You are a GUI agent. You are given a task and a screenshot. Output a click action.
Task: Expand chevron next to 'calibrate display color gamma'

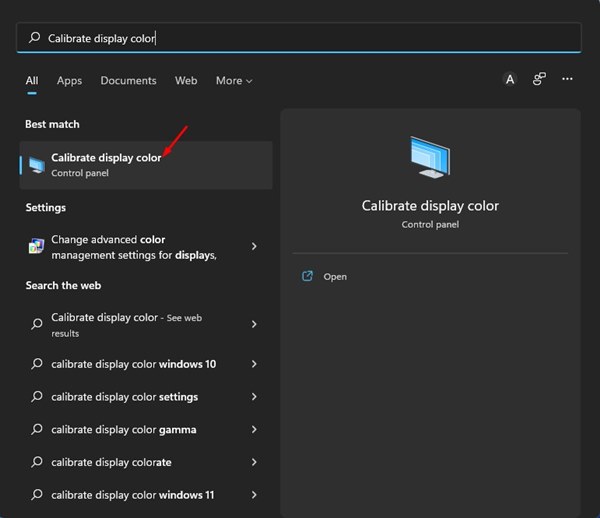254,430
